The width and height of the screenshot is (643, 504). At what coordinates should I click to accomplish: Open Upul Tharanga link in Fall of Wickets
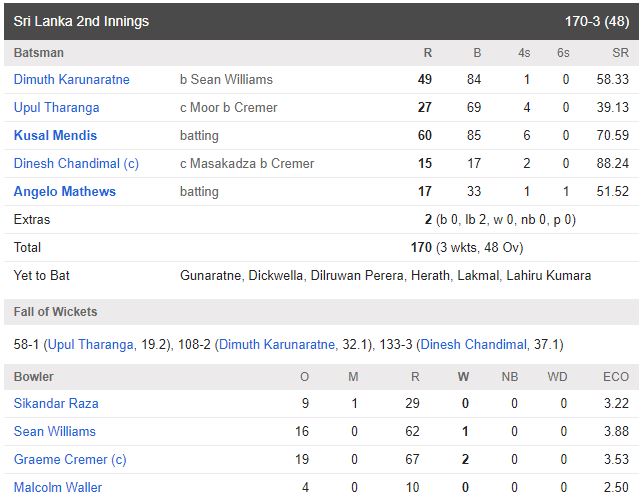[x=91, y=344]
